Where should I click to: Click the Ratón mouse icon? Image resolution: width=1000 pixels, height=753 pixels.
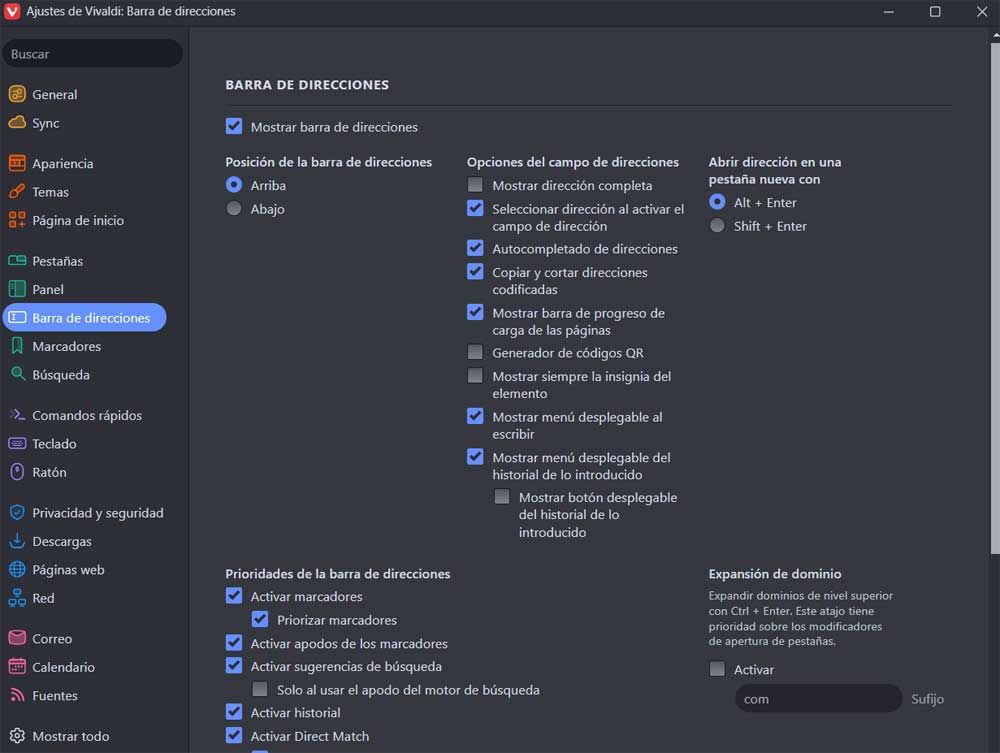[17, 472]
